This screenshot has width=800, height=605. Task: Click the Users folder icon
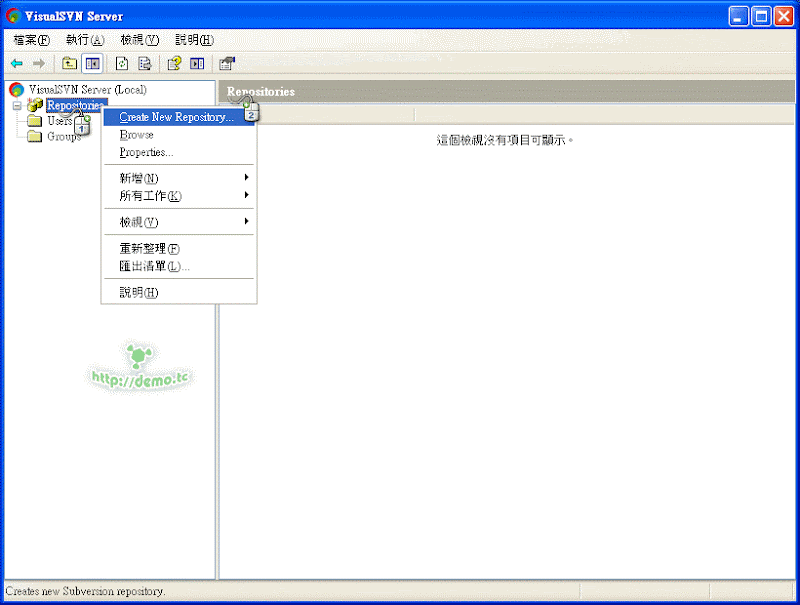(x=34, y=121)
